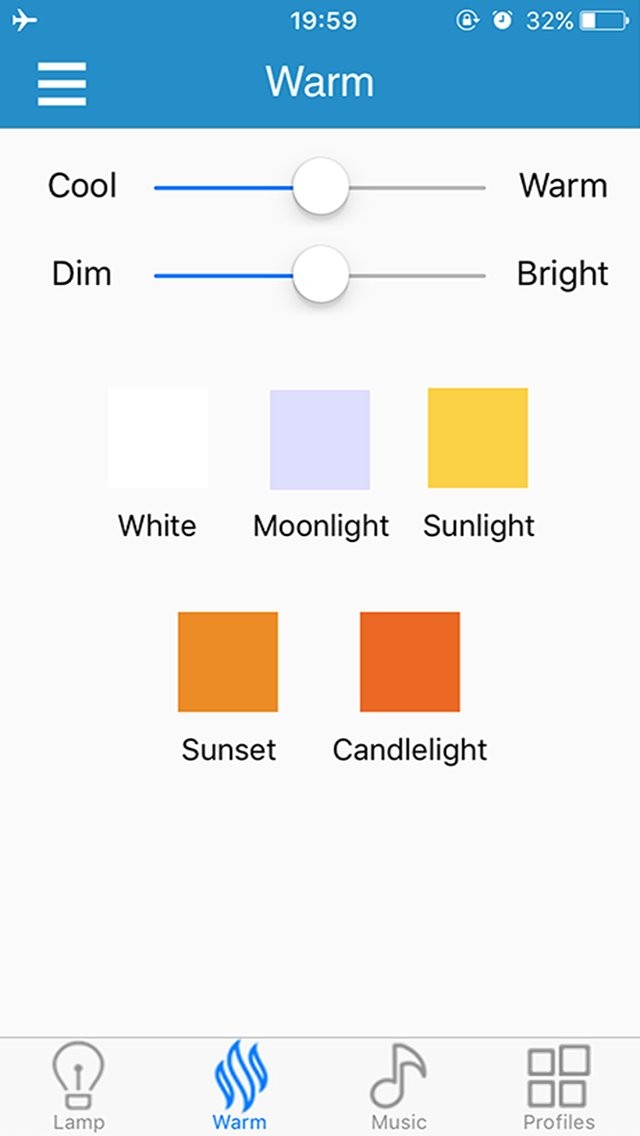The height and width of the screenshot is (1136, 640).
Task: Tap the Candlelight label text
Action: tap(410, 750)
